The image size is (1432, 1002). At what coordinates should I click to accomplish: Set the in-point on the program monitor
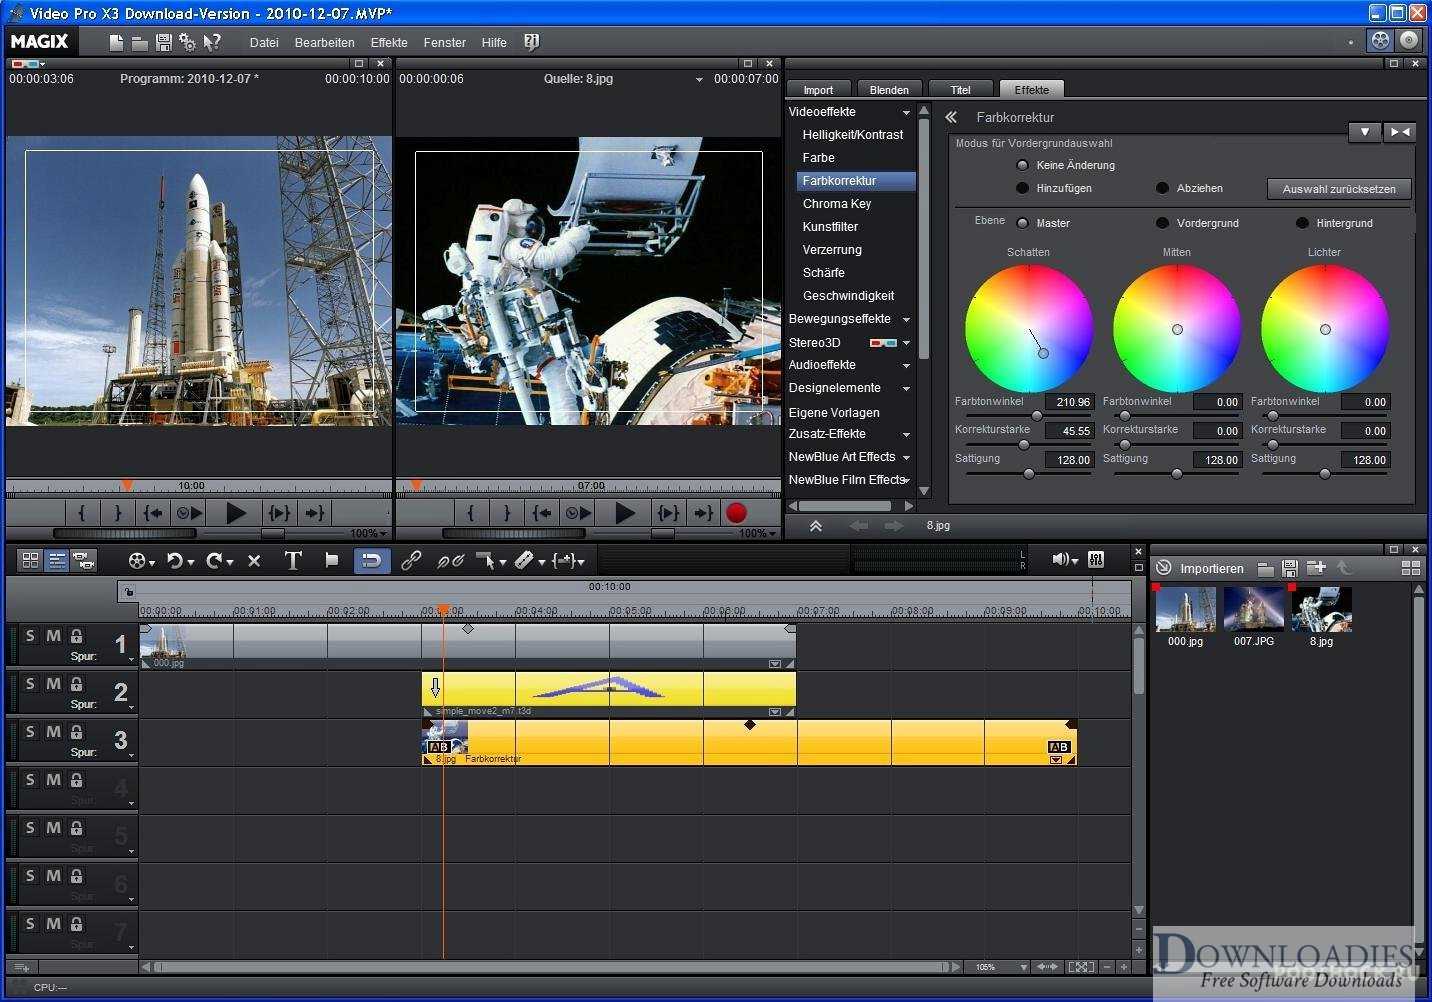(x=82, y=513)
